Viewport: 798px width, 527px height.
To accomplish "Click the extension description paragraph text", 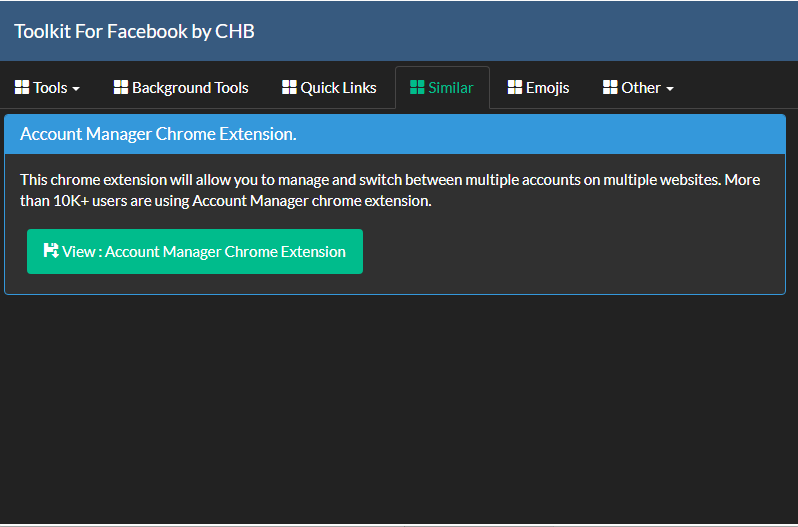I will 390,190.
